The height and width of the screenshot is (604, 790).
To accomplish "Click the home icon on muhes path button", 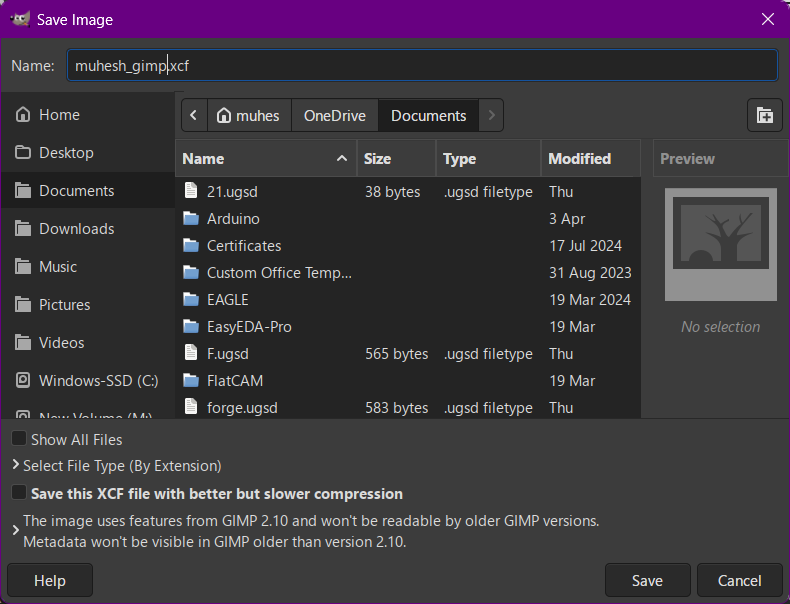I will point(224,115).
